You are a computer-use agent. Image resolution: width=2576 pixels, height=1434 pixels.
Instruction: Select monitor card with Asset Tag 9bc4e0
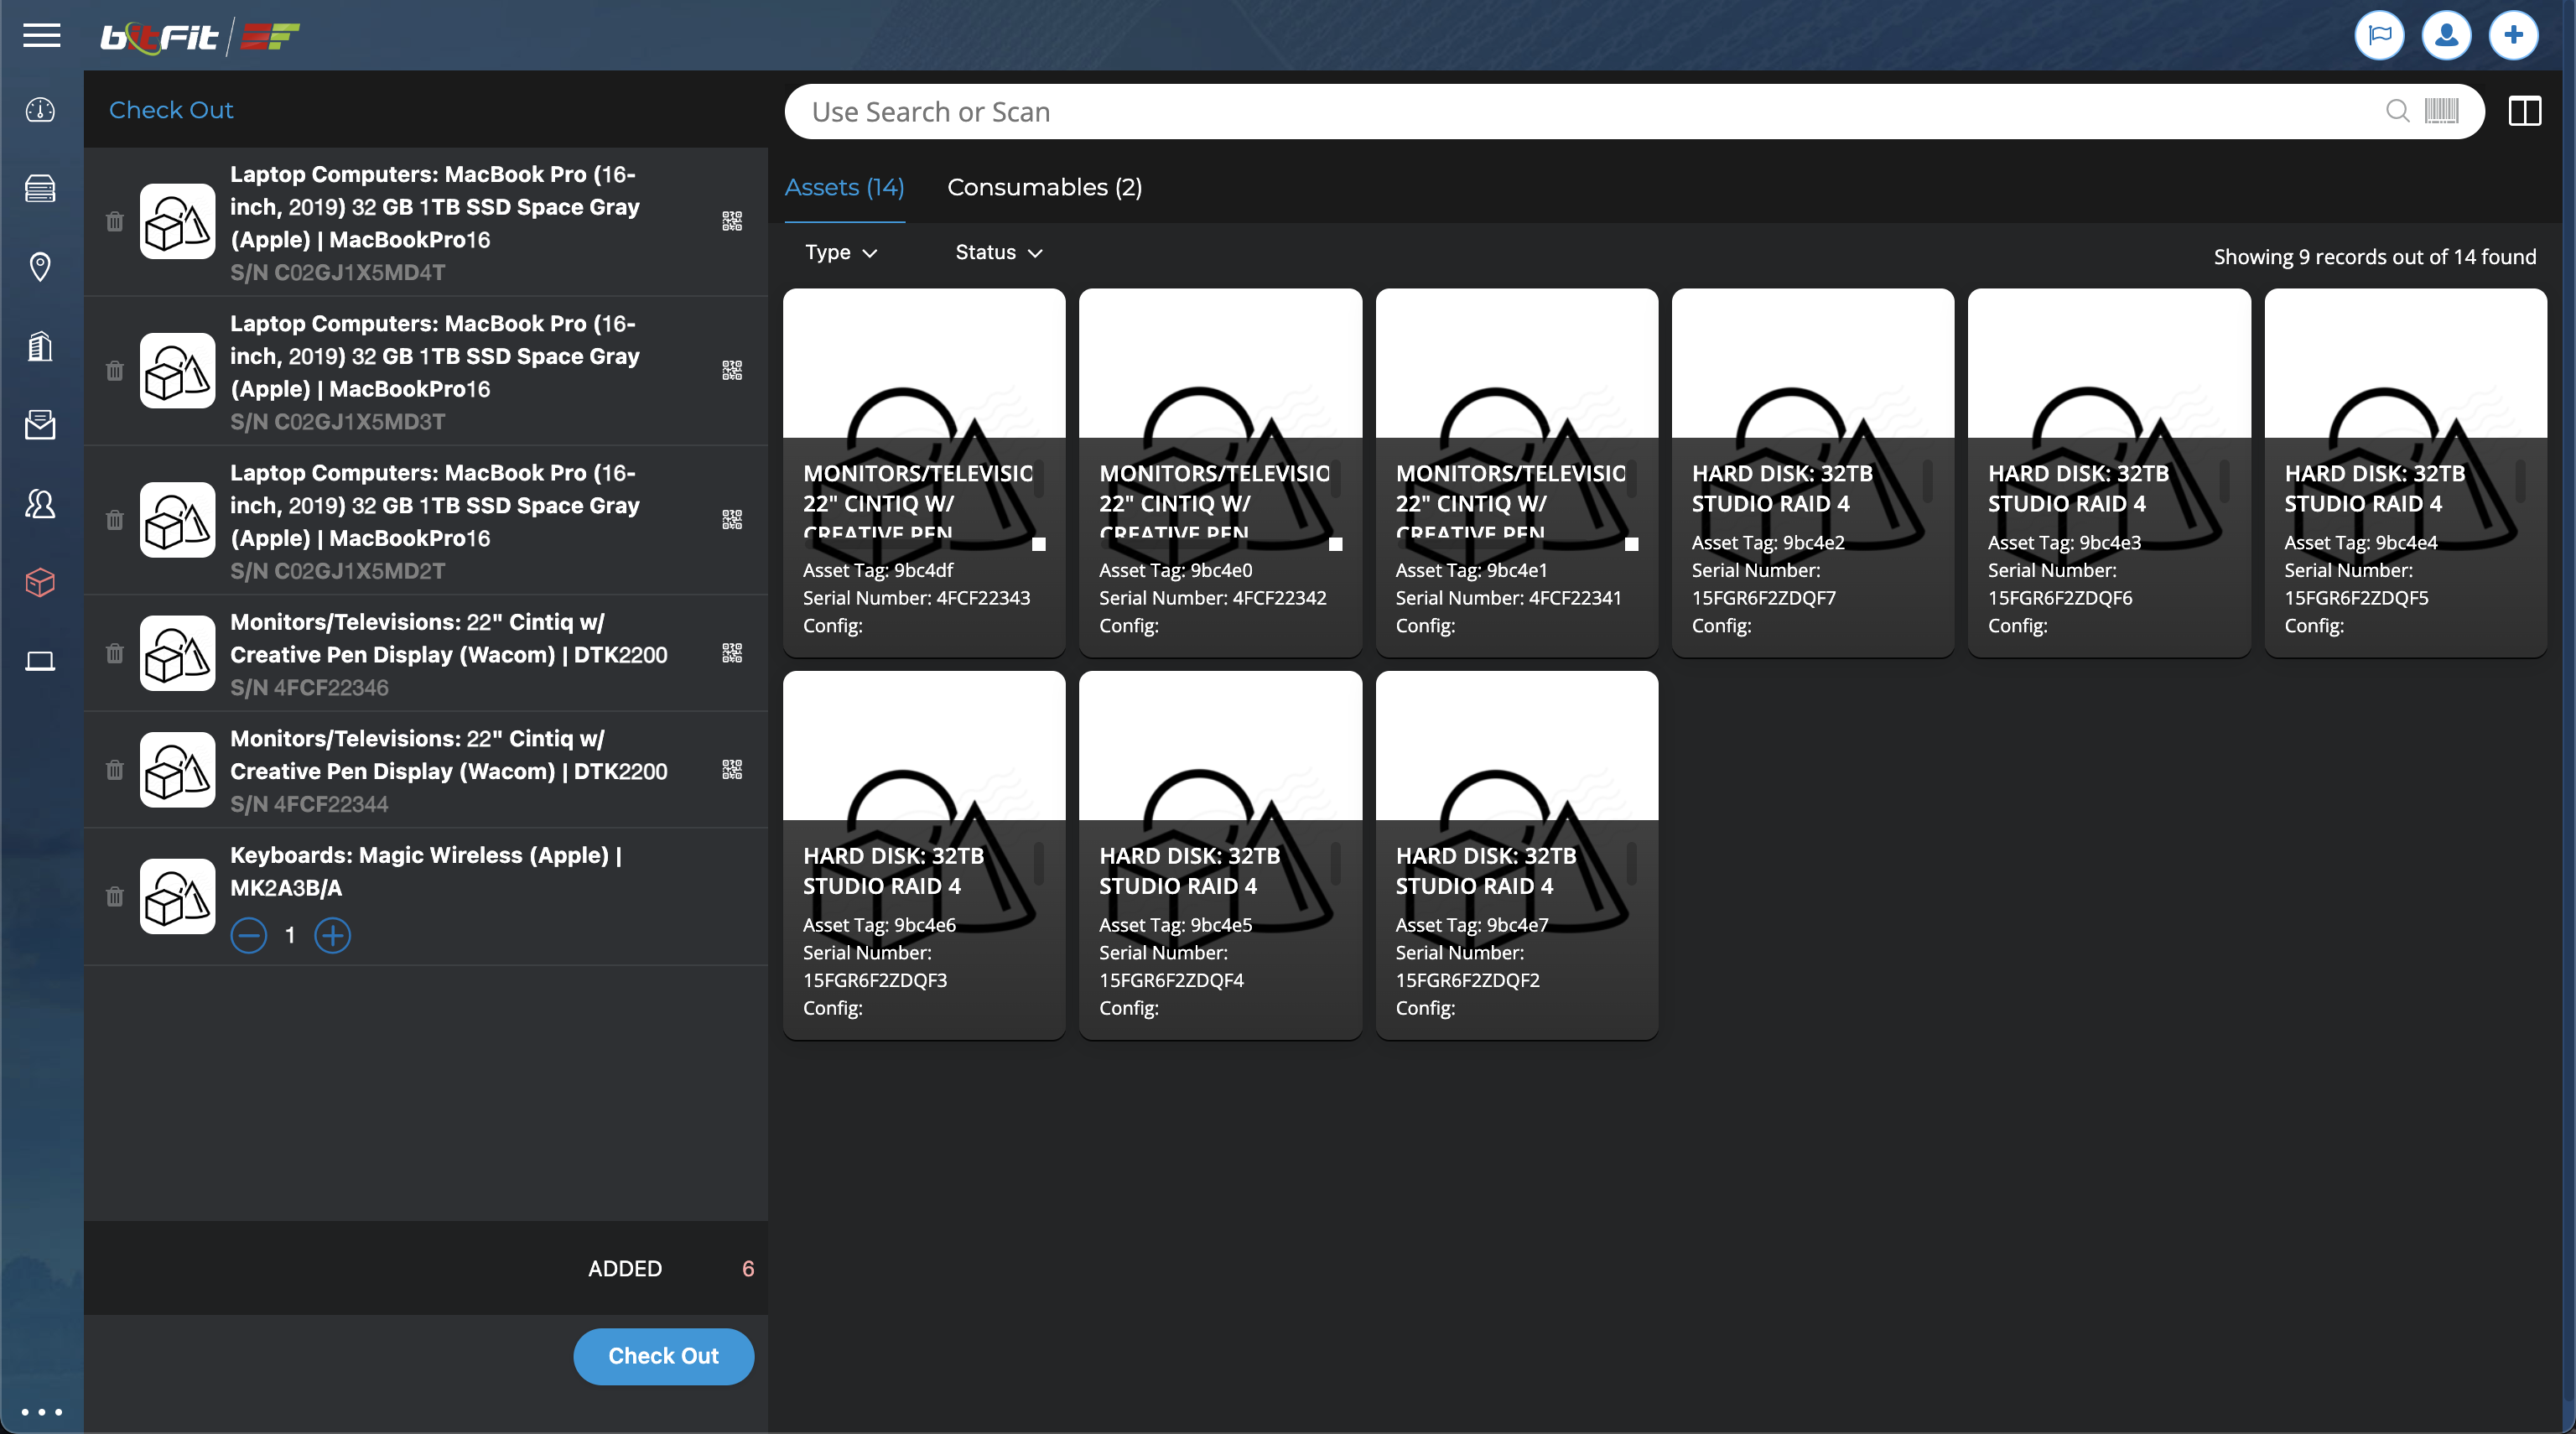[x=1220, y=473]
